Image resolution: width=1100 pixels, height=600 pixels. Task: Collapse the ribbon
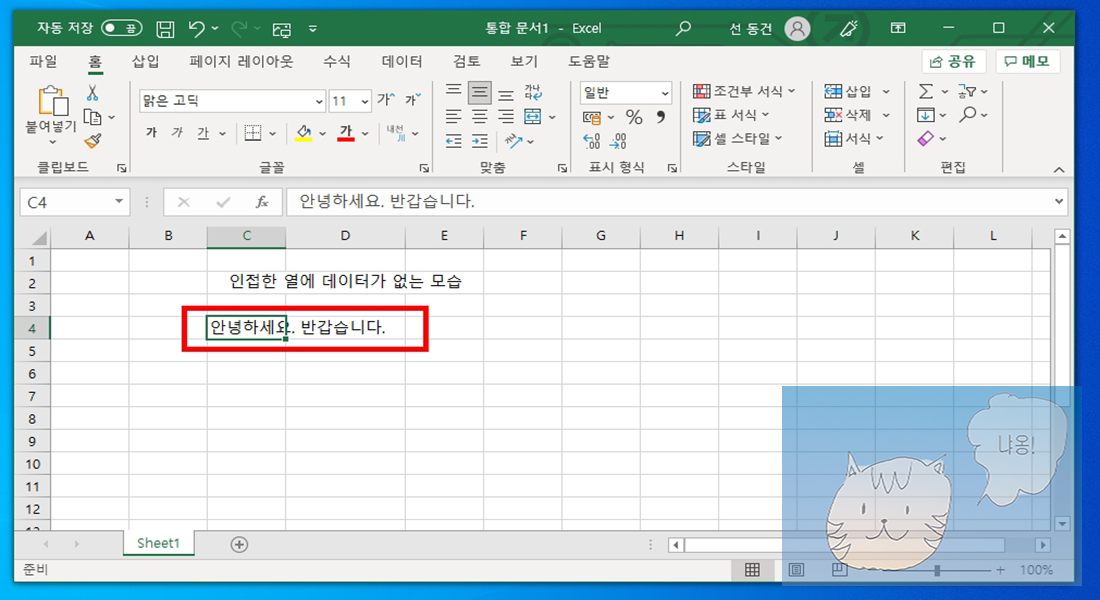[1059, 170]
